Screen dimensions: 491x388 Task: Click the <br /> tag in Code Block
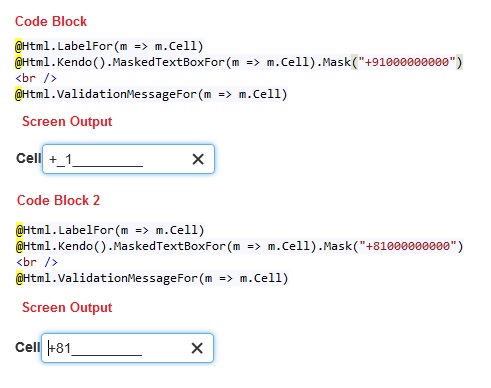pyautogui.click(x=36, y=78)
